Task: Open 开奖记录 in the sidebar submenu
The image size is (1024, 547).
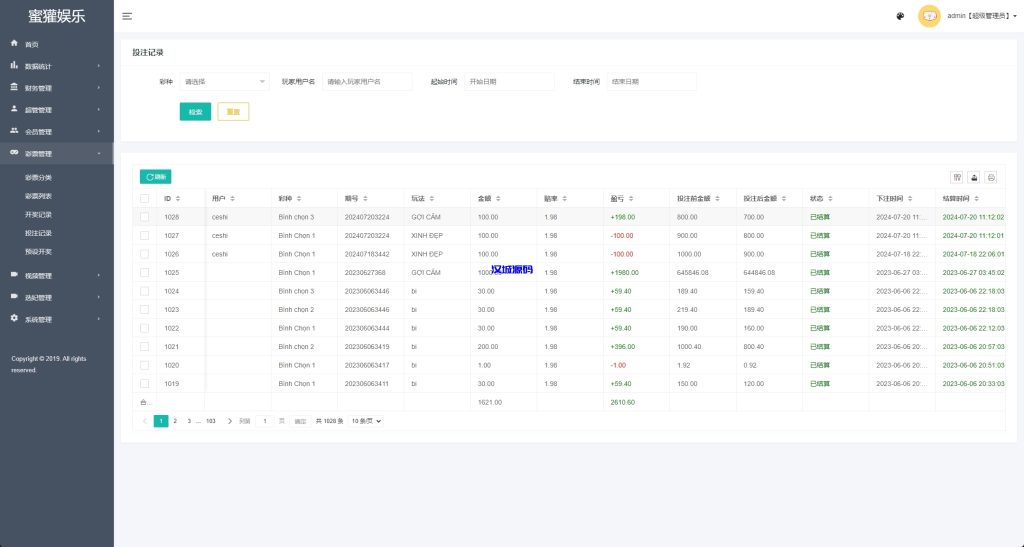Action: [x=38, y=214]
